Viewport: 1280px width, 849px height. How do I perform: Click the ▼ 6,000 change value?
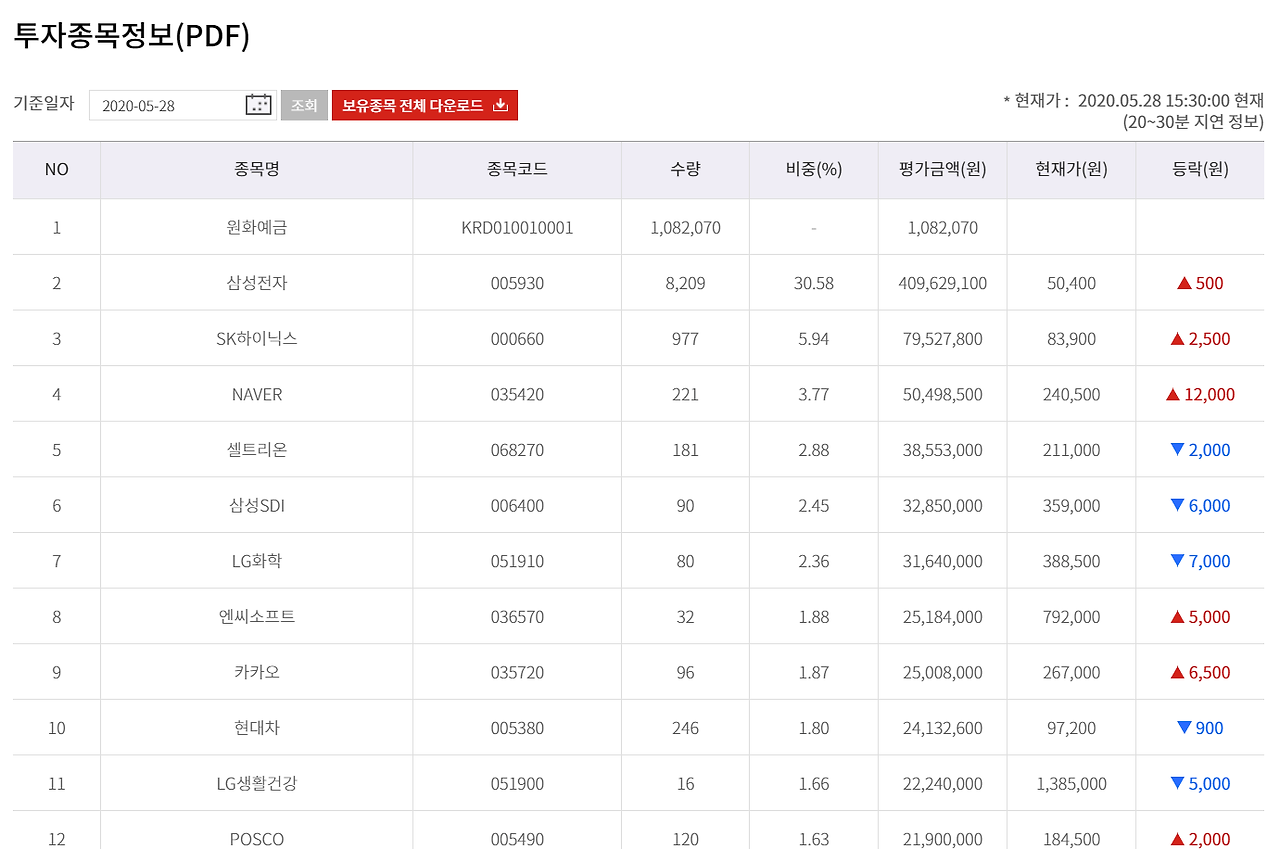[x=1200, y=506]
